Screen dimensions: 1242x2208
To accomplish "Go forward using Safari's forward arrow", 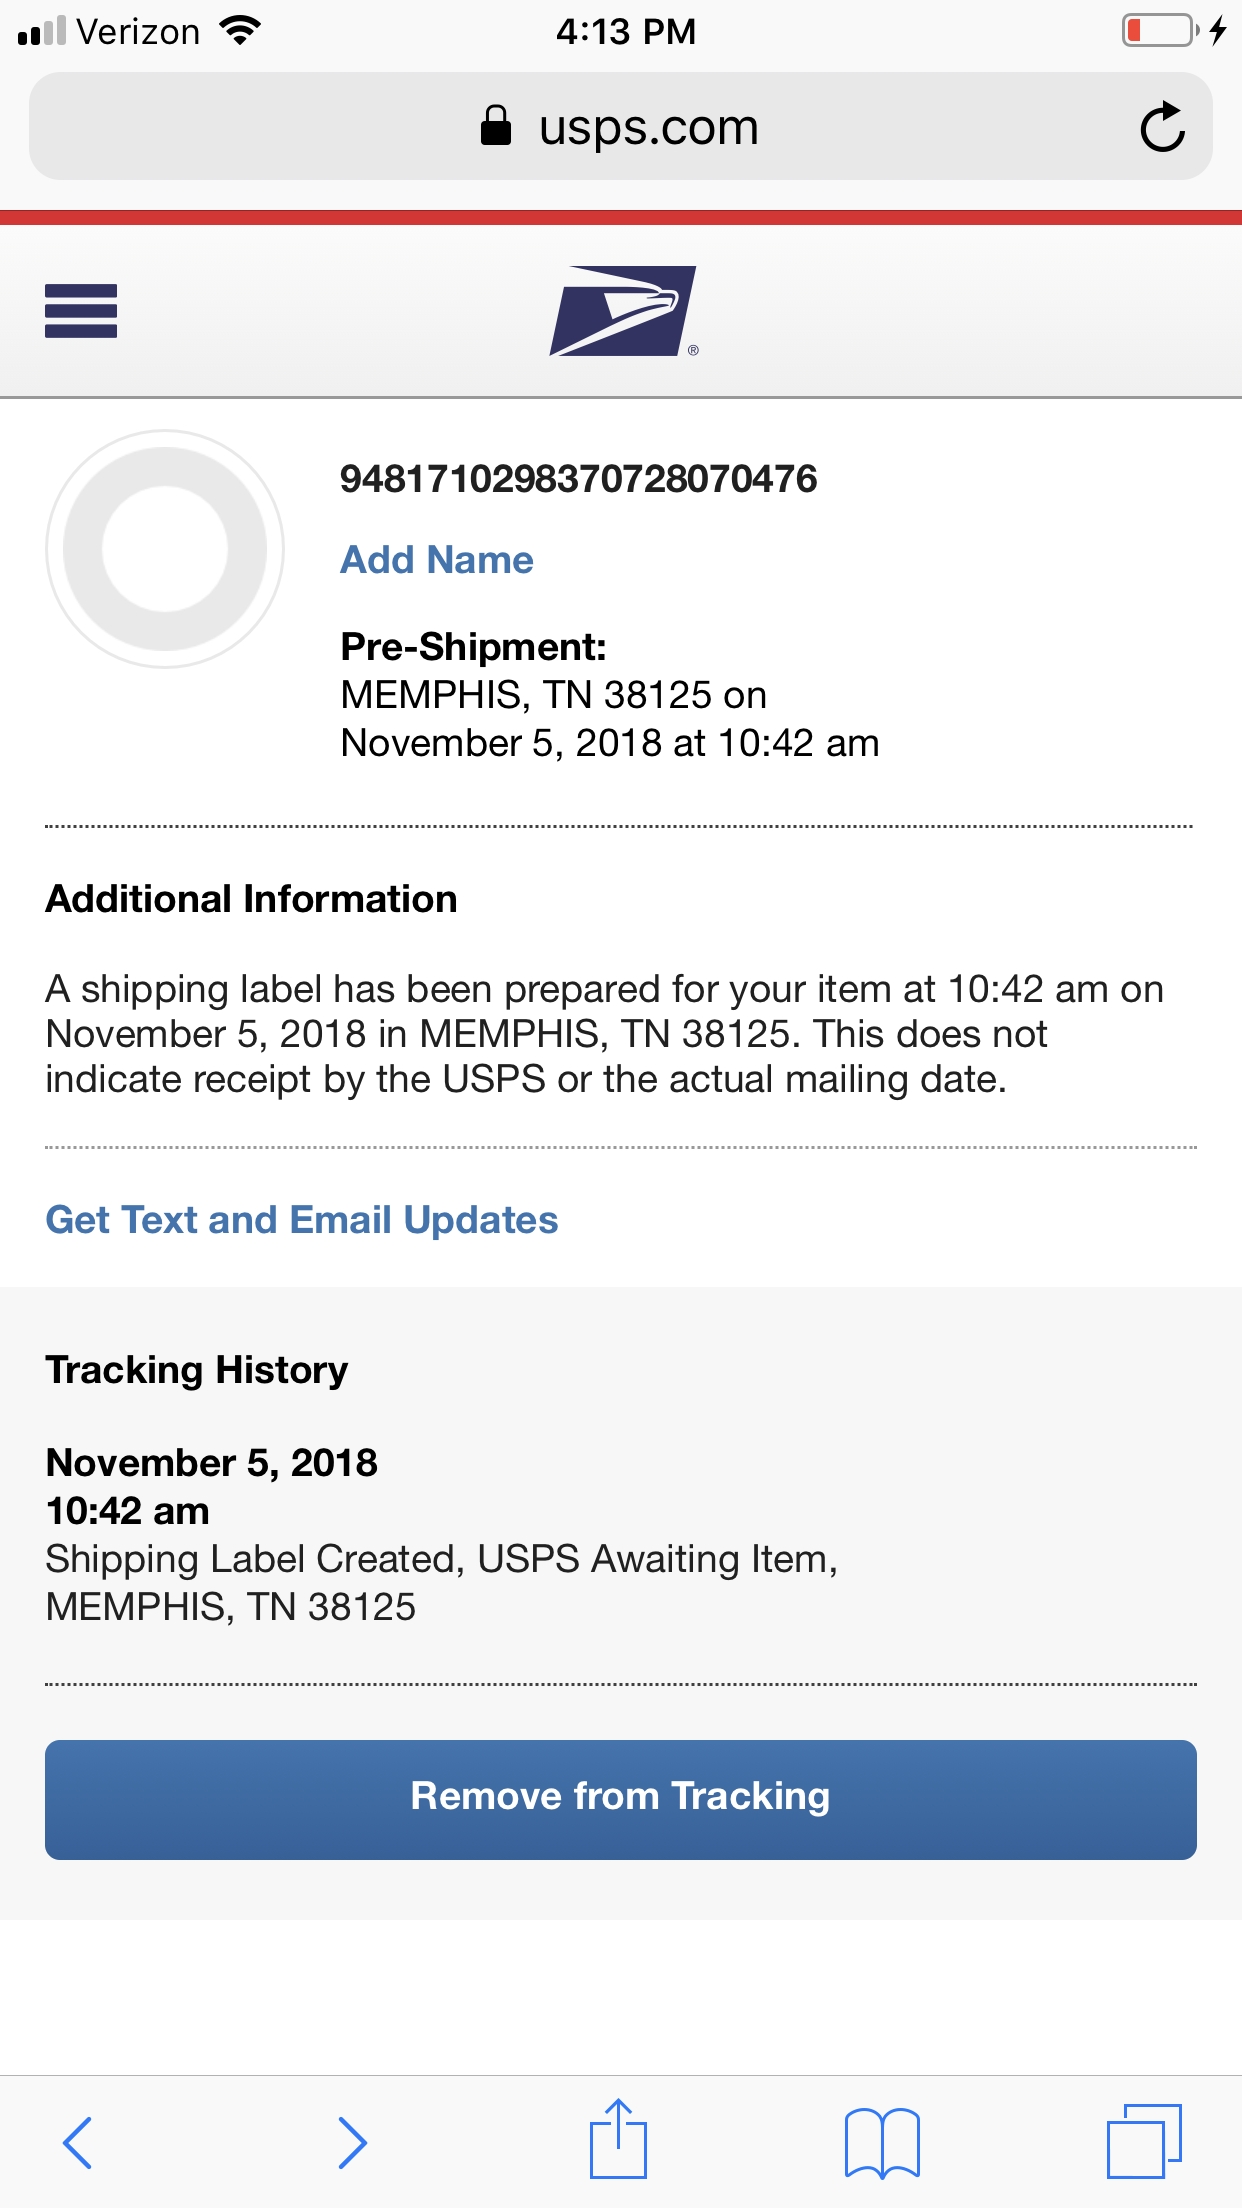I will point(352,2142).
